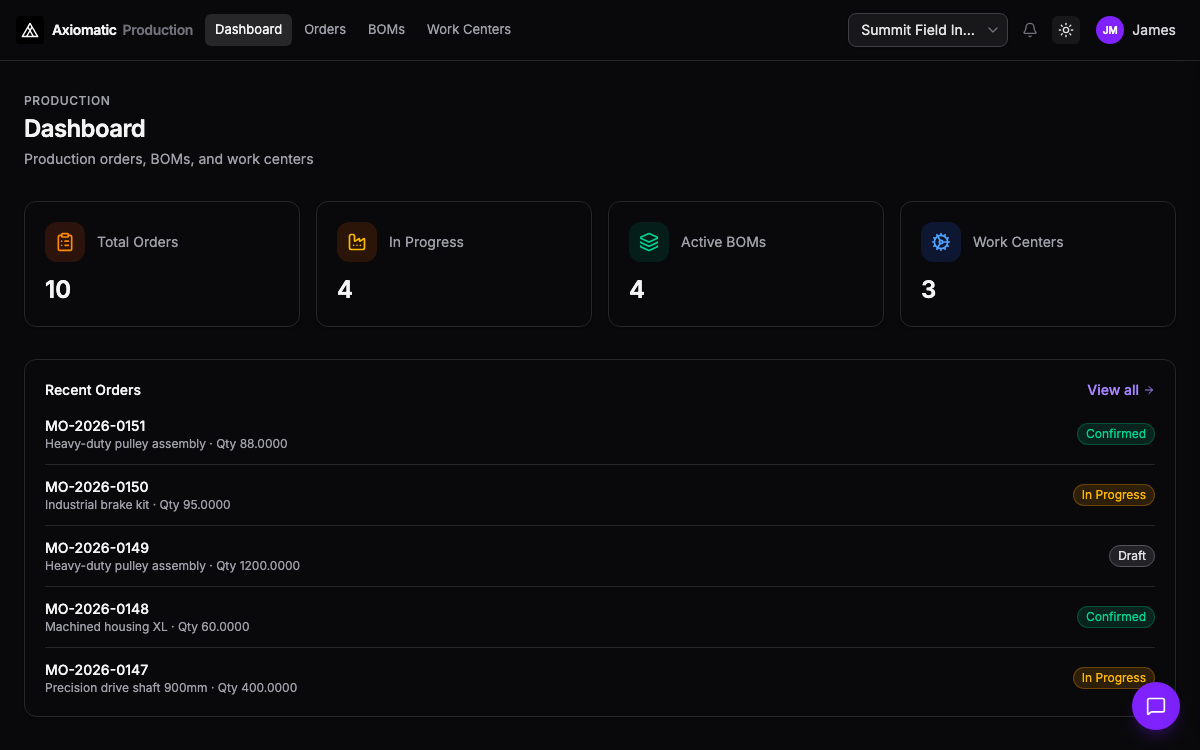Viewport: 1200px width, 750px height.
Task: Switch to the BOMs tab
Action: (x=386, y=30)
